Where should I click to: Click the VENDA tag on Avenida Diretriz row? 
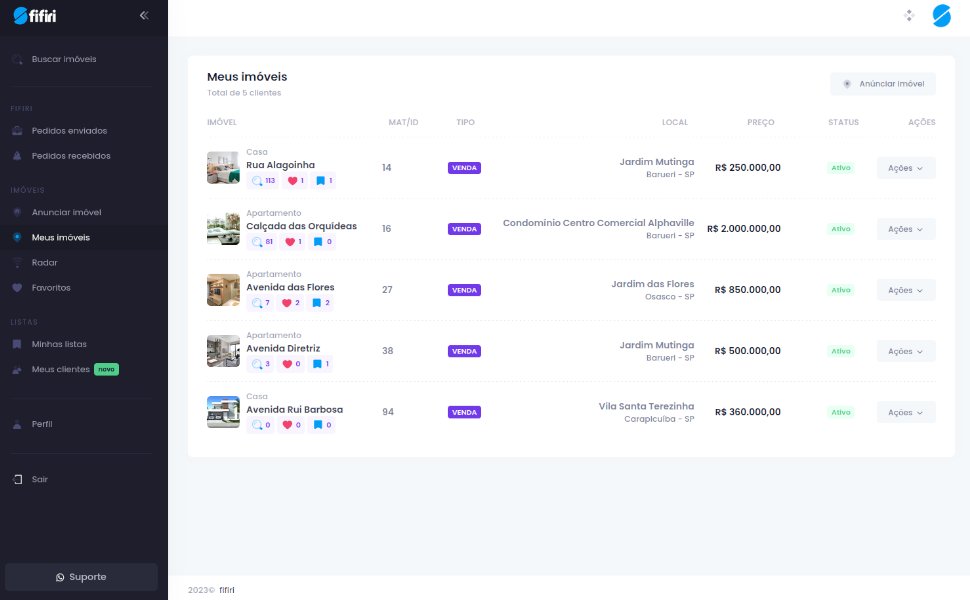click(x=464, y=351)
